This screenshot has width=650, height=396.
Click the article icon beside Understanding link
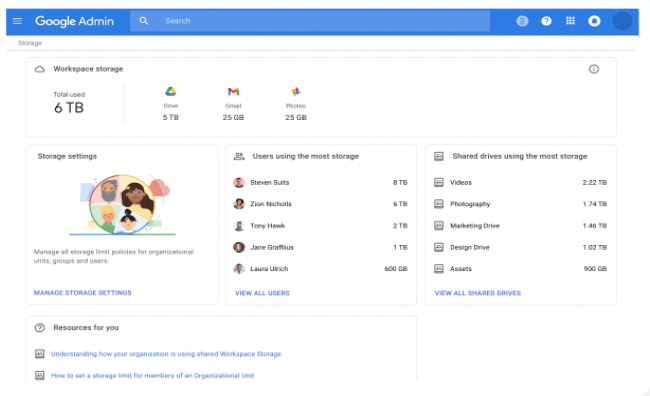click(x=40, y=354)
